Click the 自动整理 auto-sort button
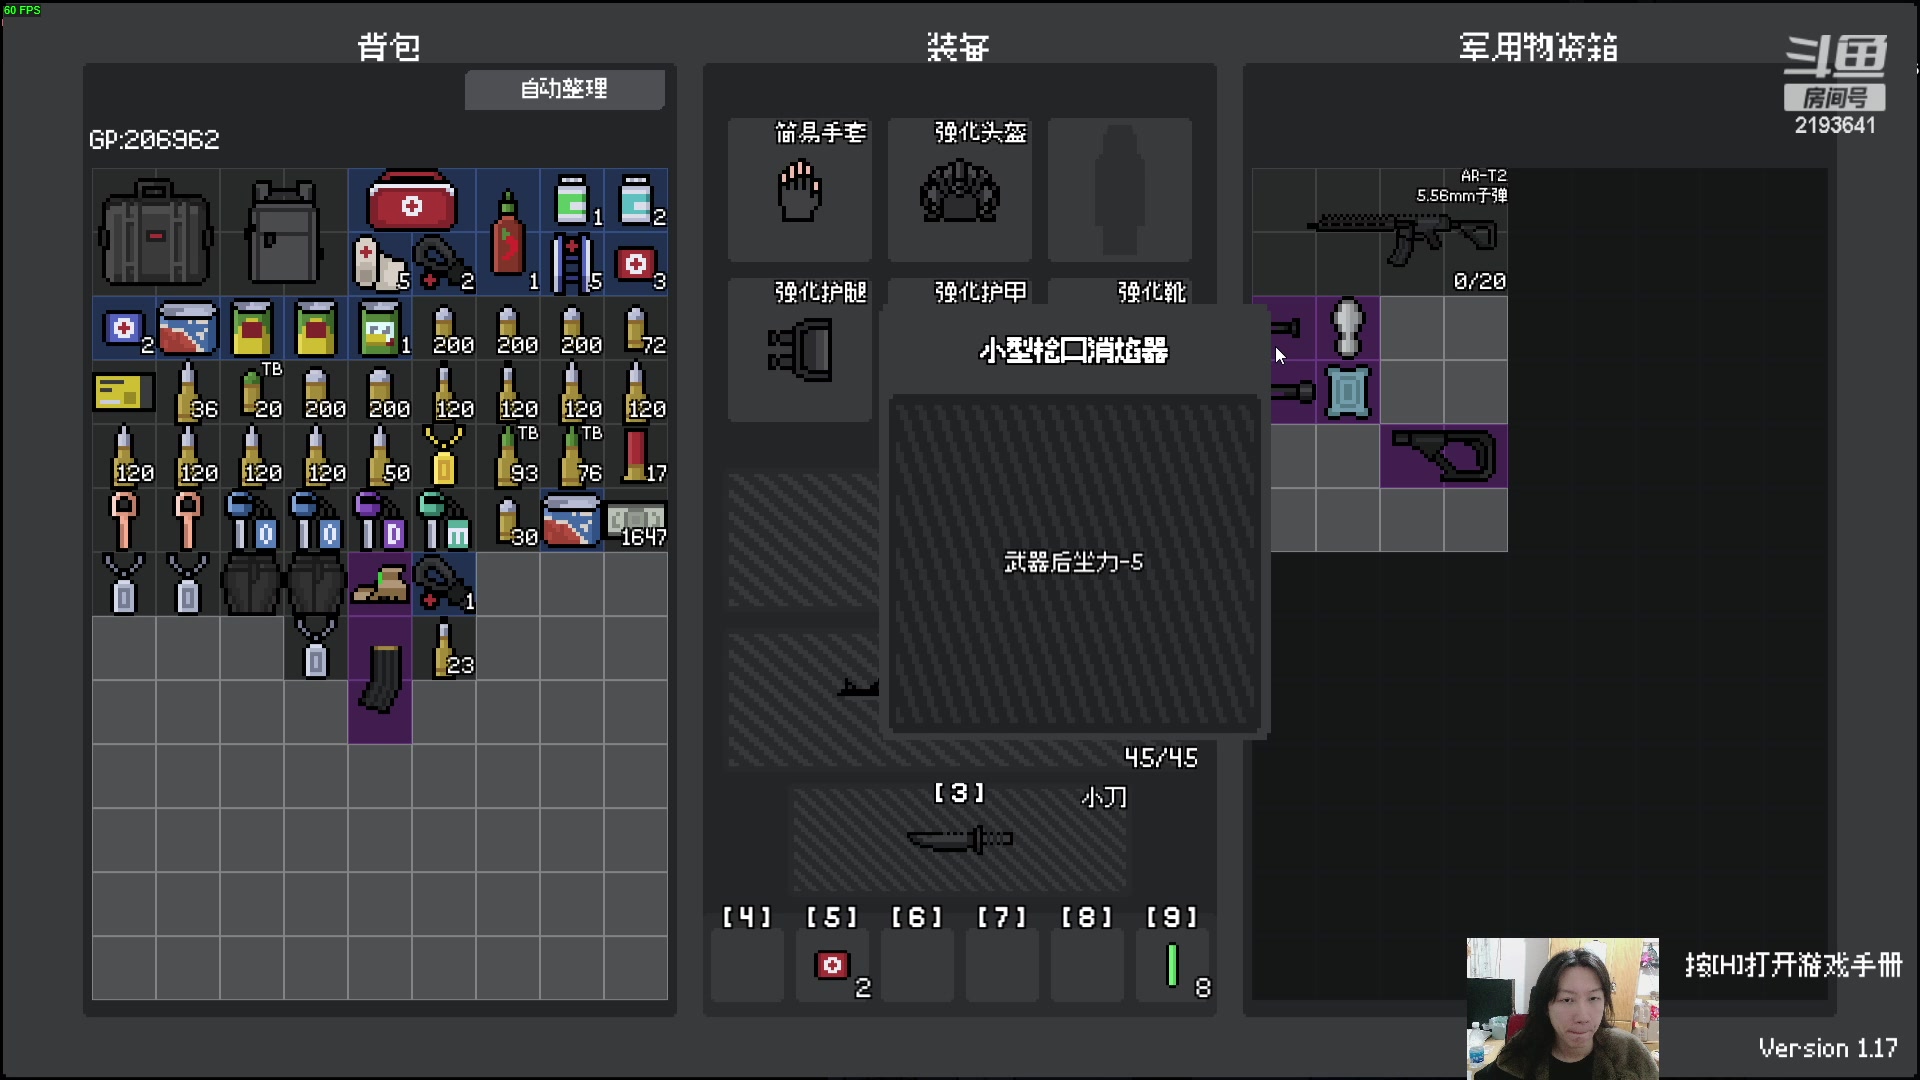 point(565,89)
